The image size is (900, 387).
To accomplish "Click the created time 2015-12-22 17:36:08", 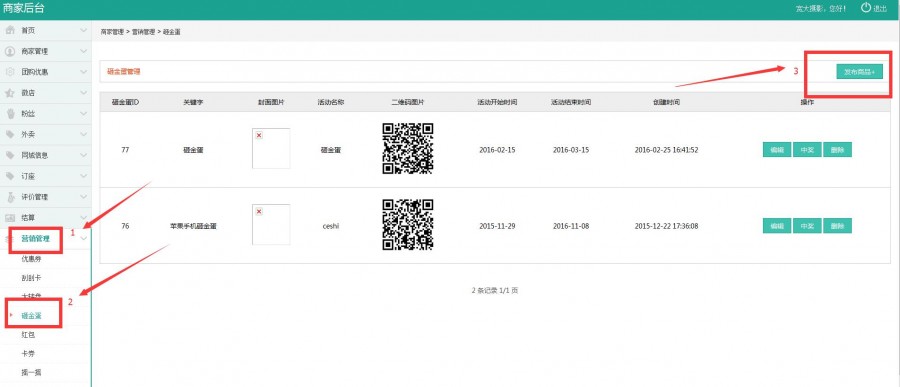I will click(x=666, y=226).
